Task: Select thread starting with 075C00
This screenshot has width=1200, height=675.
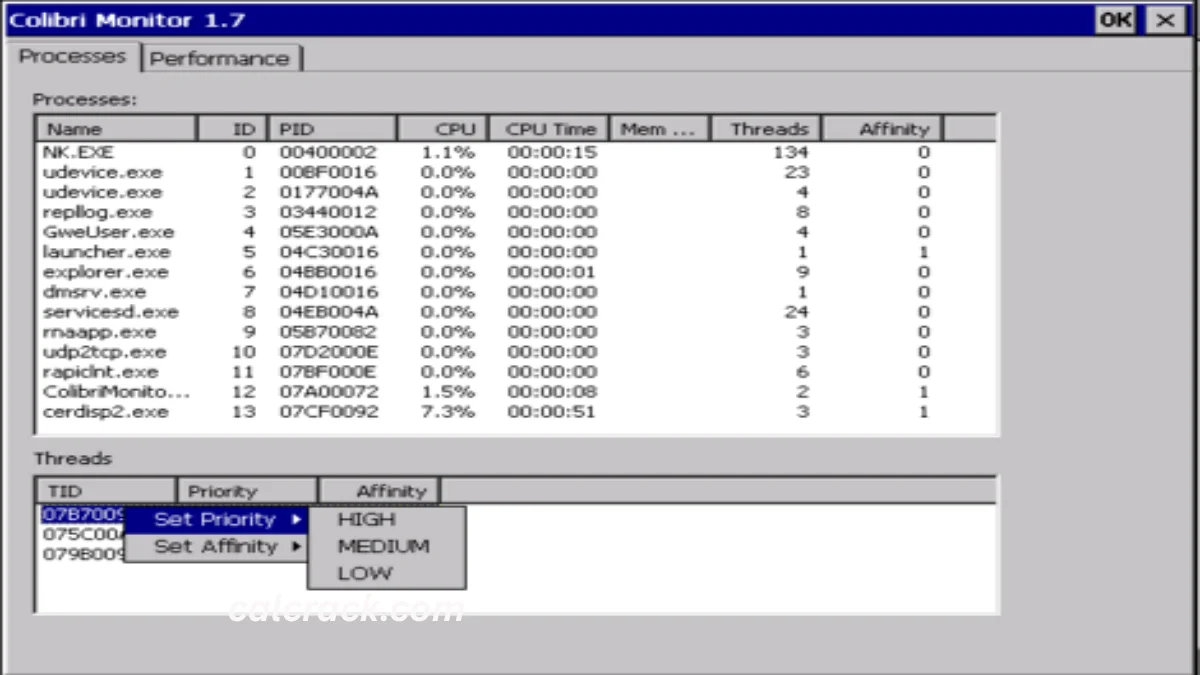Action: 83,534
